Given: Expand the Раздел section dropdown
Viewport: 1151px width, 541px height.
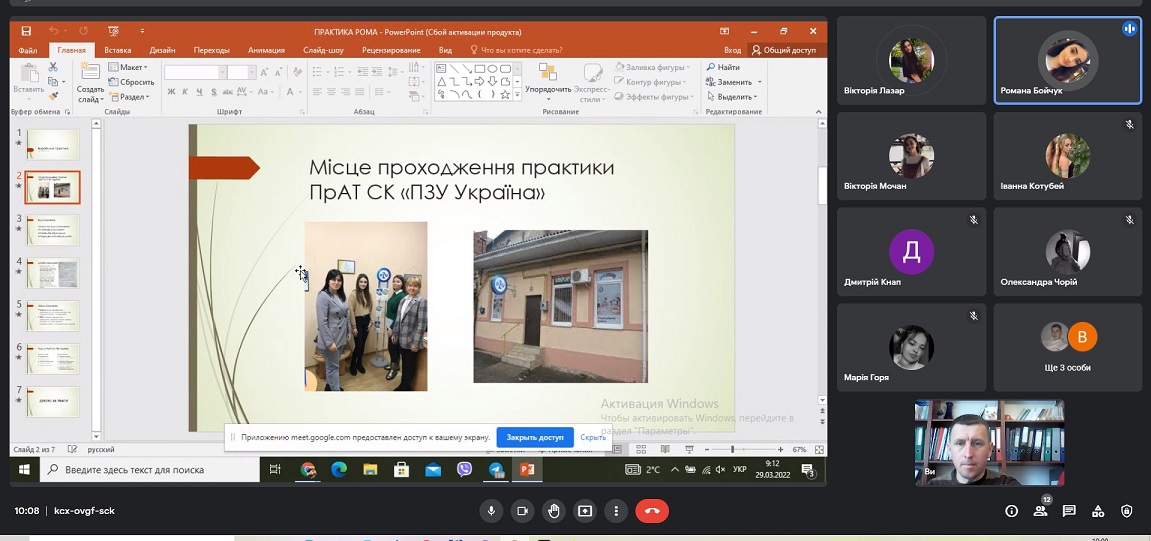Looking at the screenshot, I should click(129, 97).
